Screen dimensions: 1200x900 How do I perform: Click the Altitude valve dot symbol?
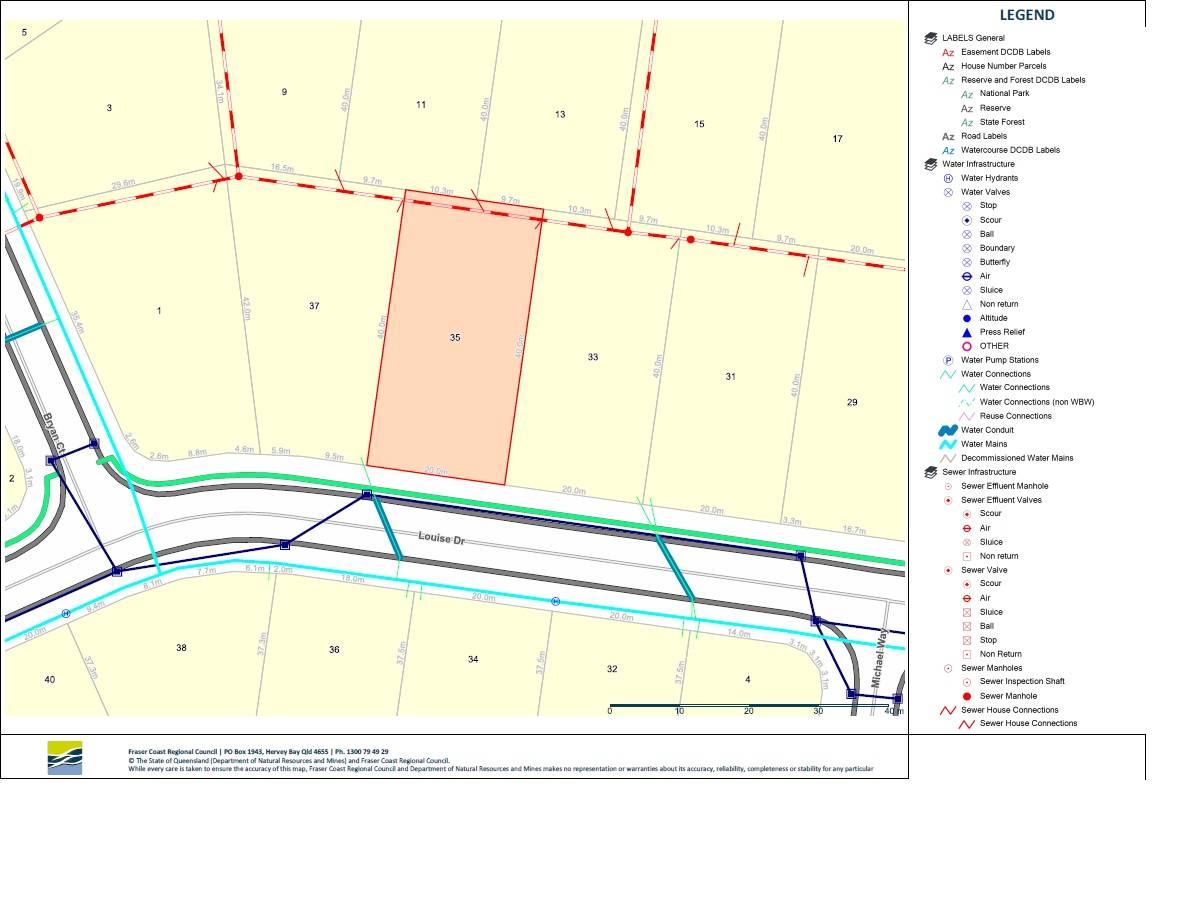[967, 318]
